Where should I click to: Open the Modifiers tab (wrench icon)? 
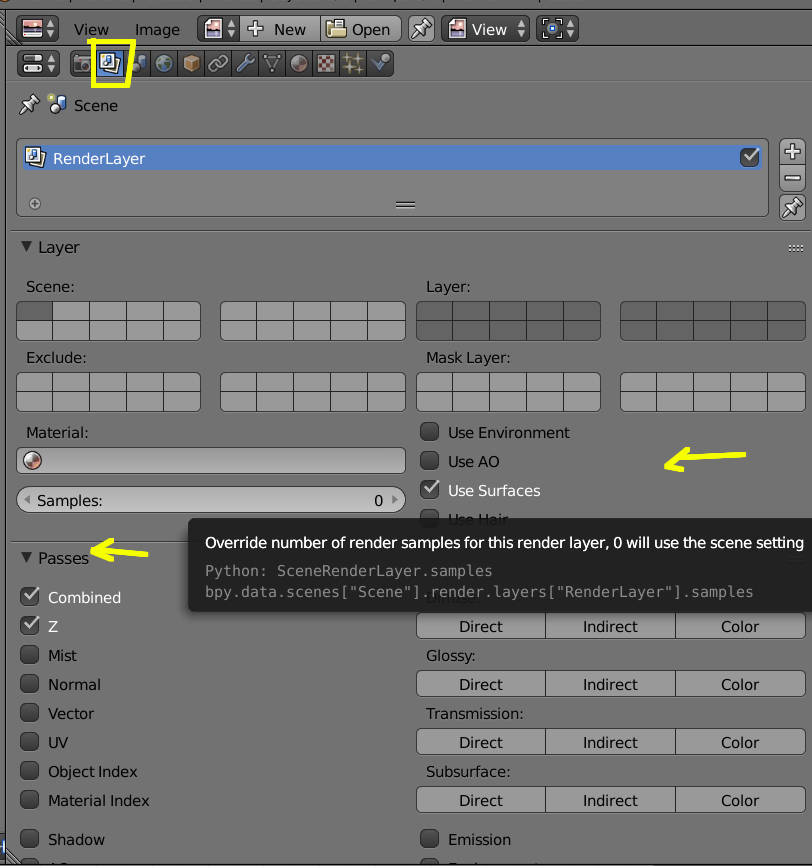pyautogui.click(x=245, y=64)
